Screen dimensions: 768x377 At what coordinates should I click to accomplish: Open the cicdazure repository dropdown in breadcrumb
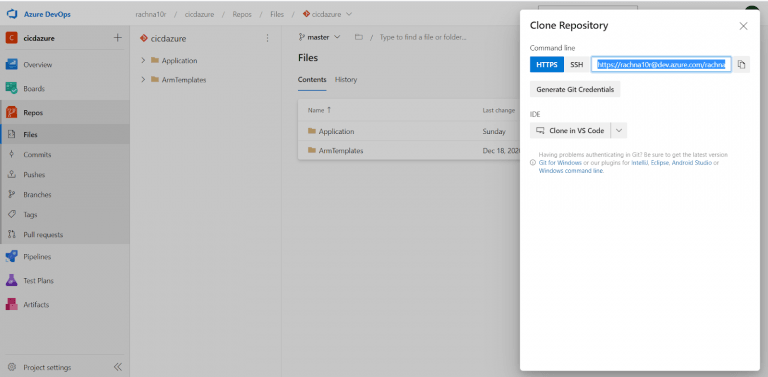[x=327, y=14]
